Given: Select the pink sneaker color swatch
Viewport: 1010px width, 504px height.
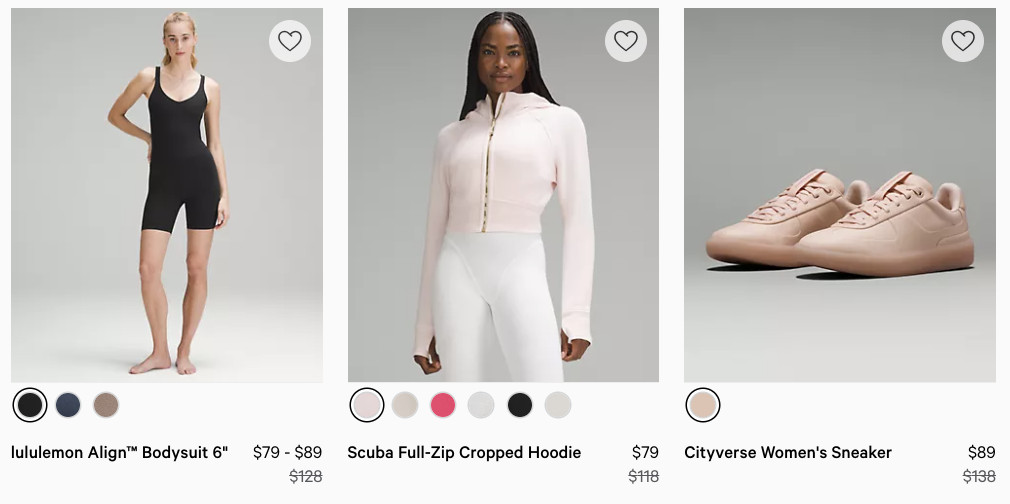Looking at the screenshot, I should click(703, 405).
